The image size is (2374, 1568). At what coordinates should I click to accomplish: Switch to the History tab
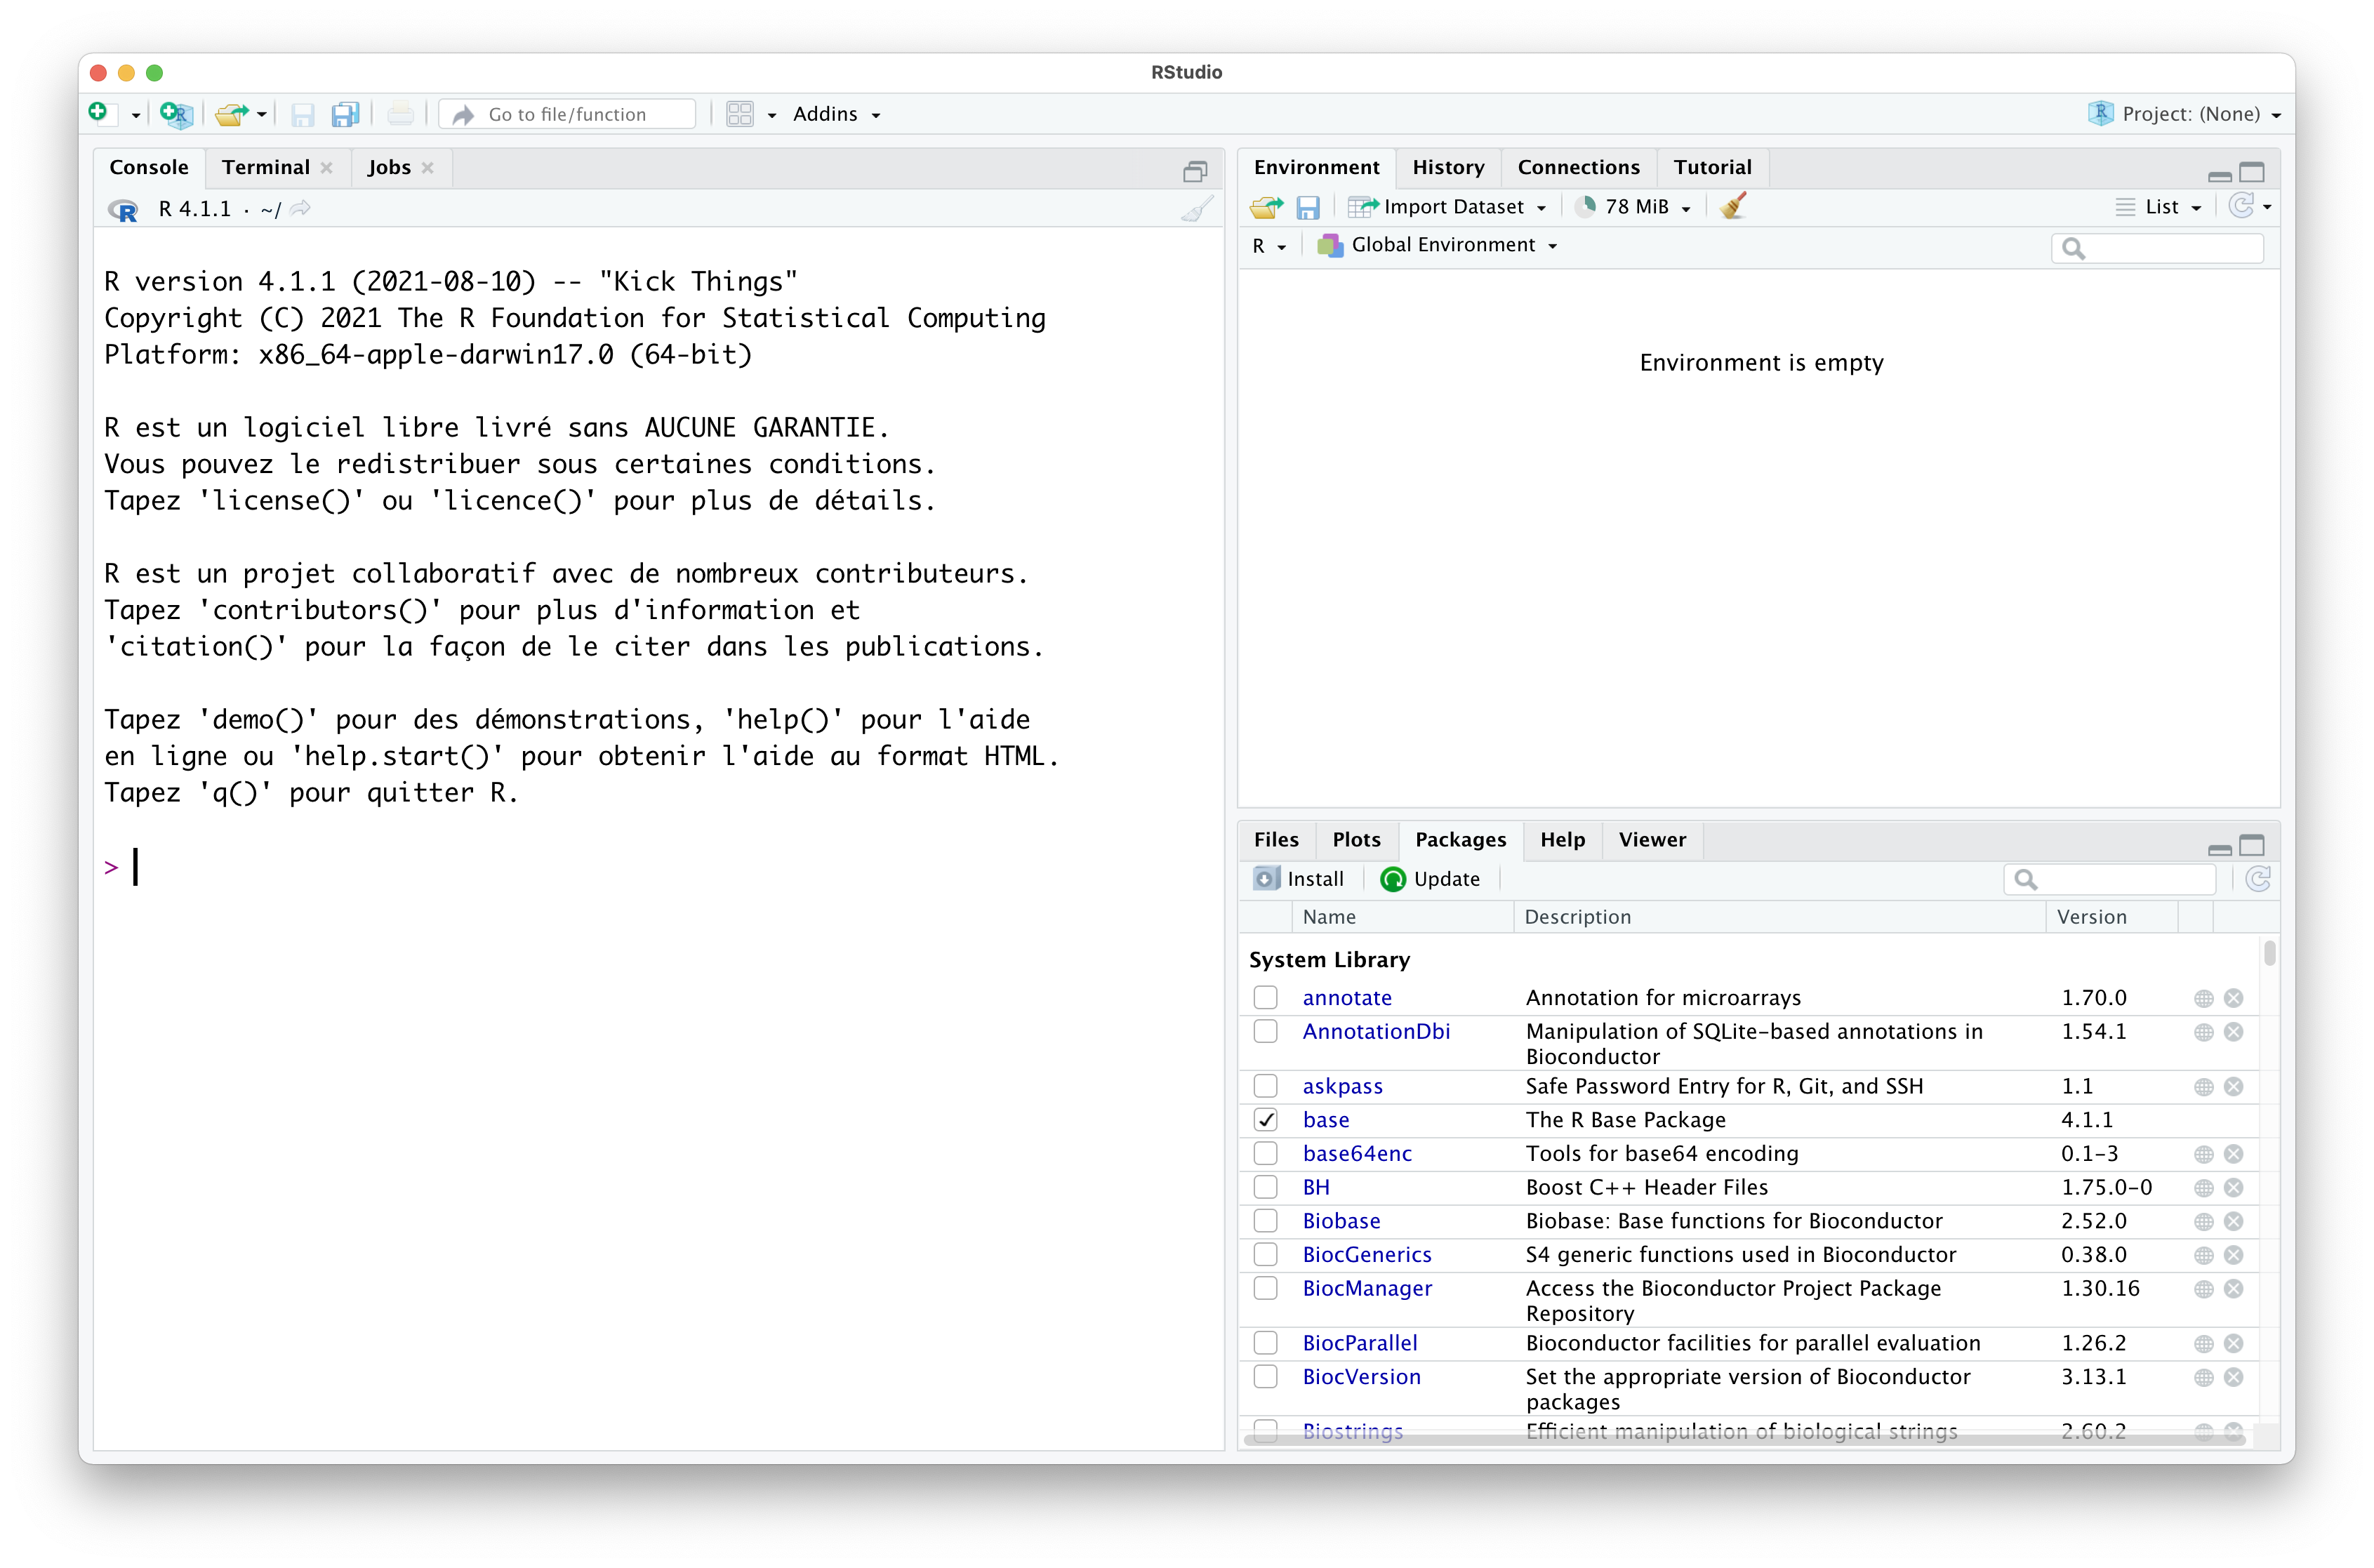pos(1447,167)
